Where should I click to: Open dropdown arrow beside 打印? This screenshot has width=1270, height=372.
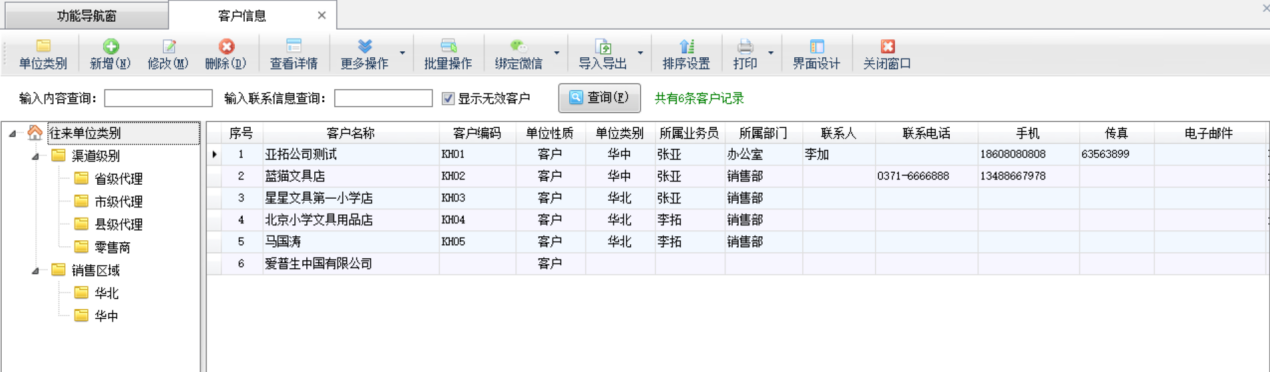771,53
